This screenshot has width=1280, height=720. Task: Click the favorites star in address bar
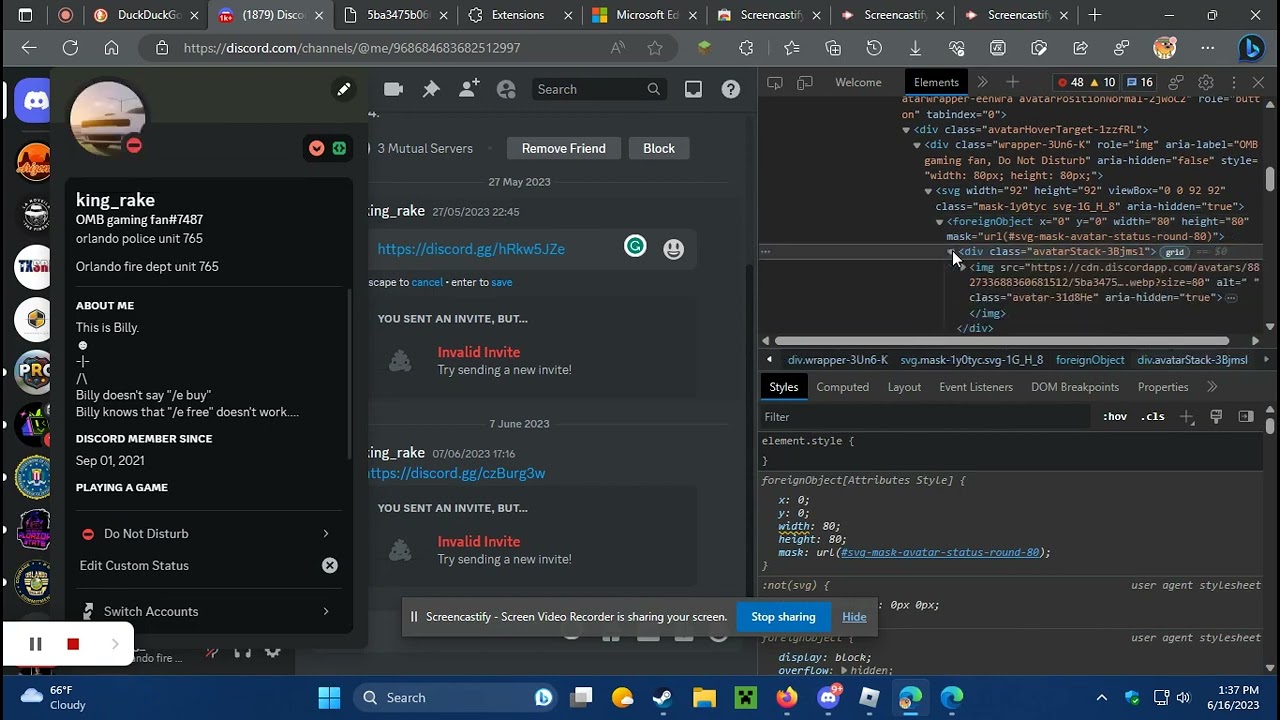point(655,48)
